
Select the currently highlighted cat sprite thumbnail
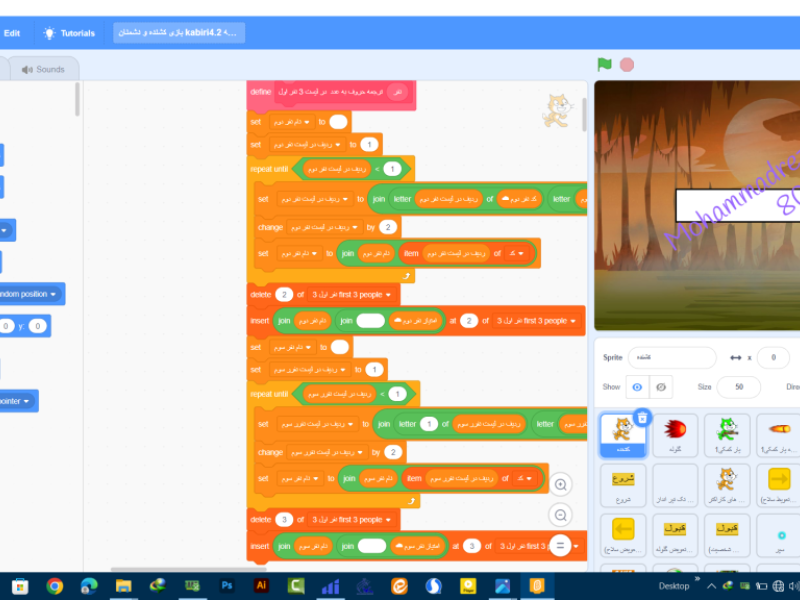(x=622, y=435)
